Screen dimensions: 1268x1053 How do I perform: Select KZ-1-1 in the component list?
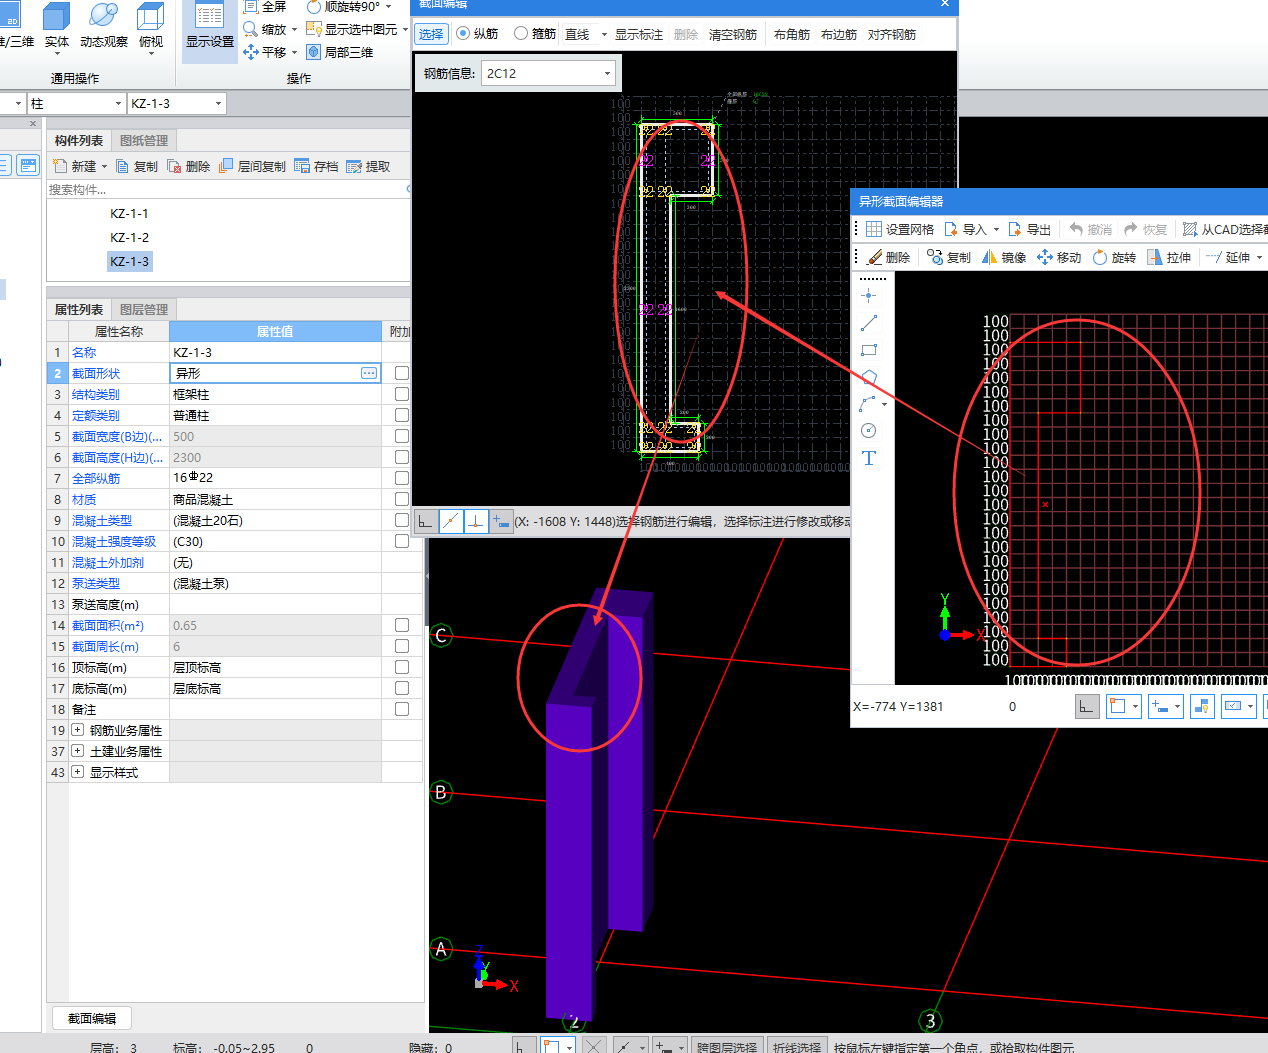point(129,214)
